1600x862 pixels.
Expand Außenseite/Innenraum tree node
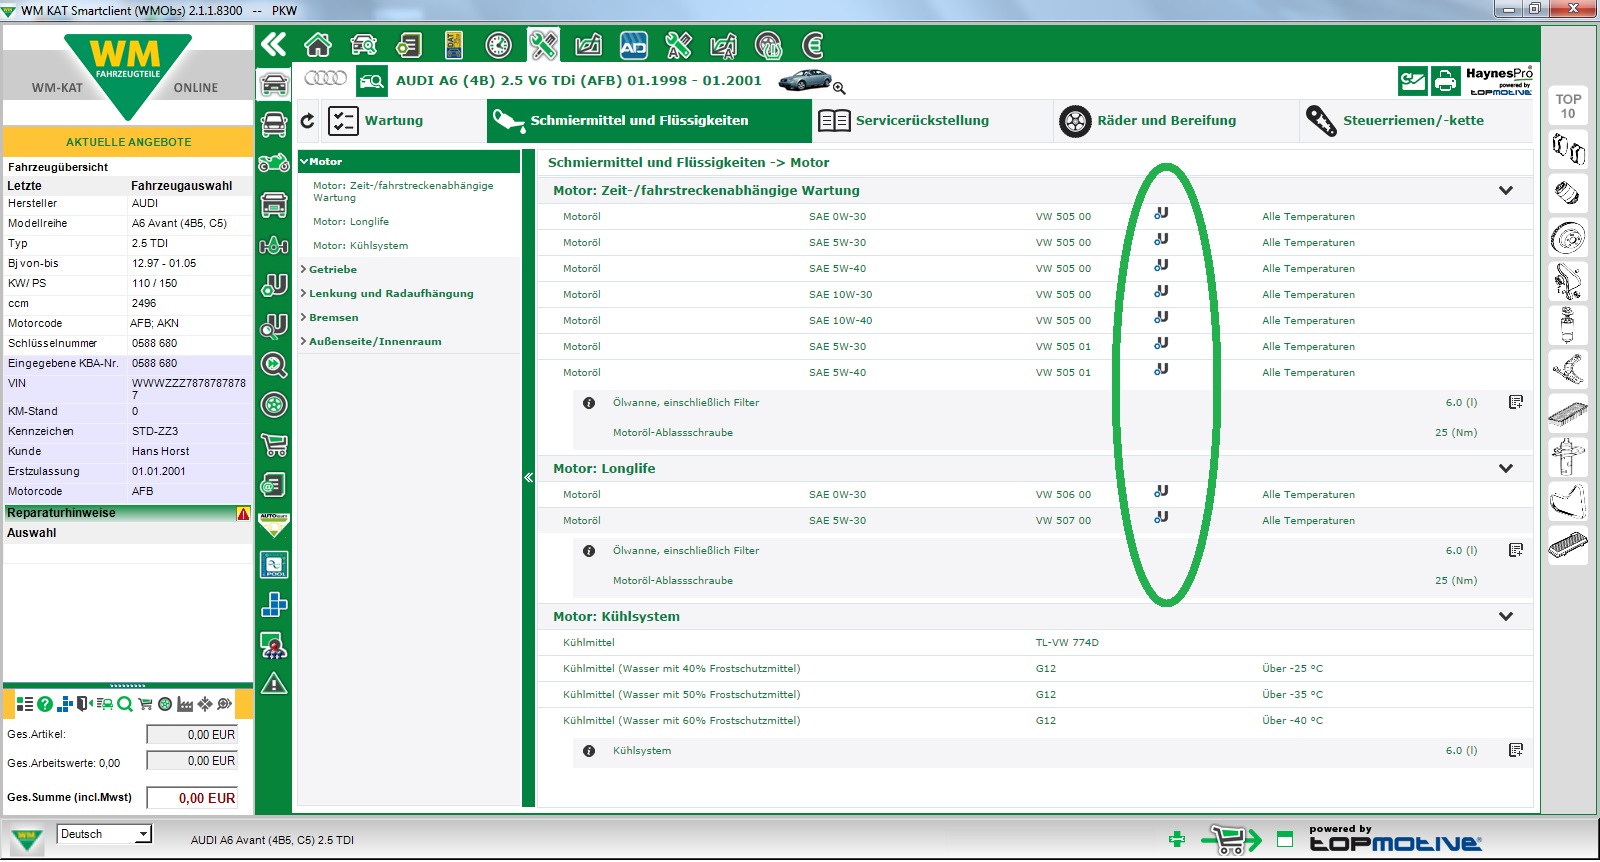303,341
